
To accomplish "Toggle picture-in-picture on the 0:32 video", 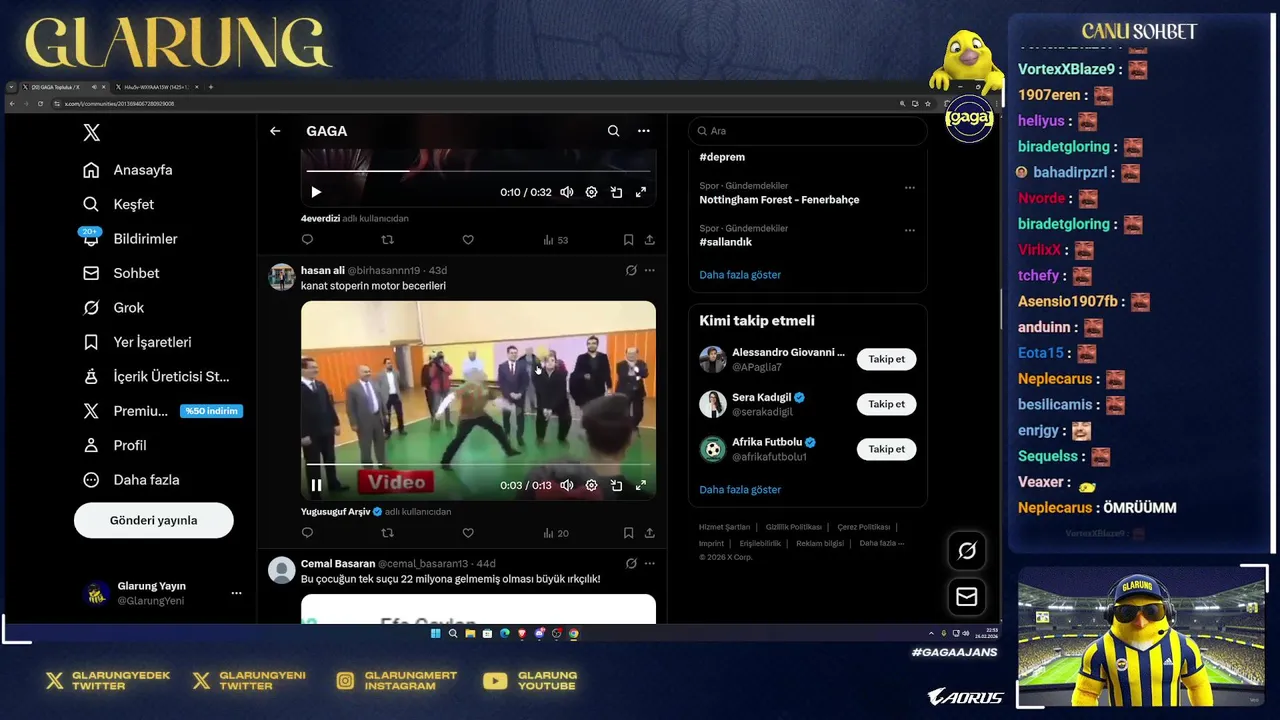I will pyautogui.click(x=617, y=192).
